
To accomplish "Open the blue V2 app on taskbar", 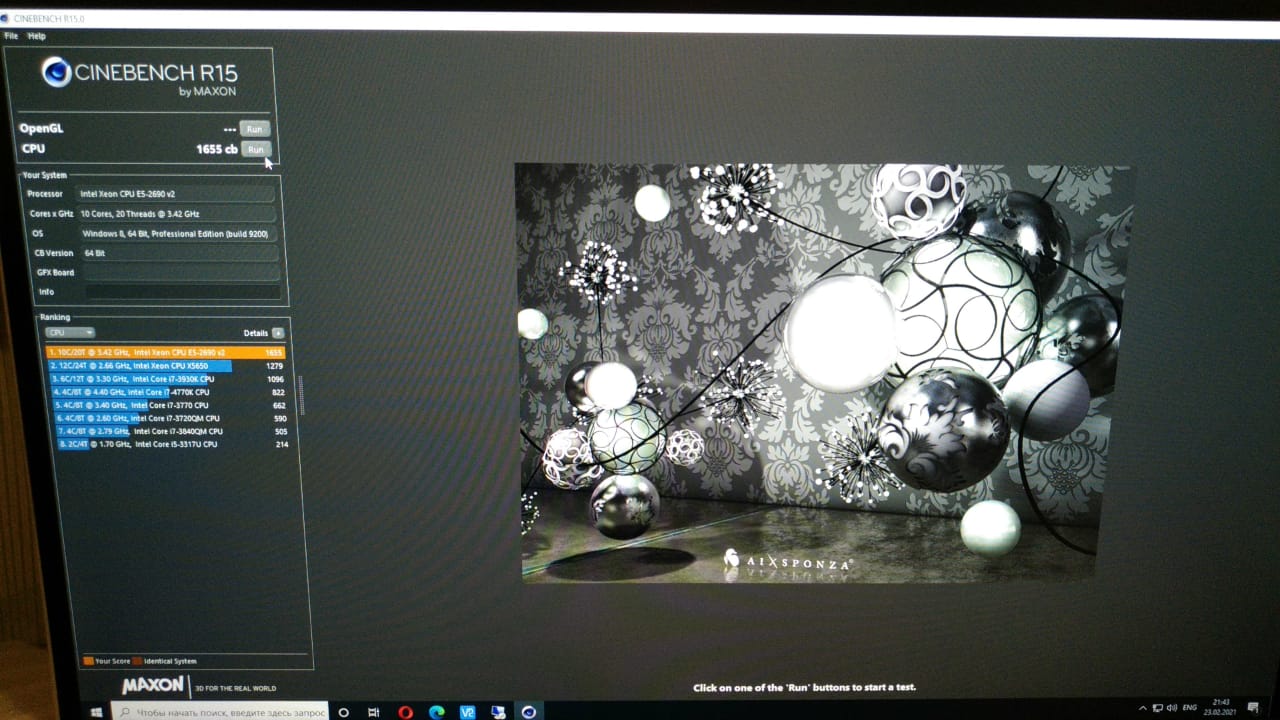I will [x=467, y=712].
